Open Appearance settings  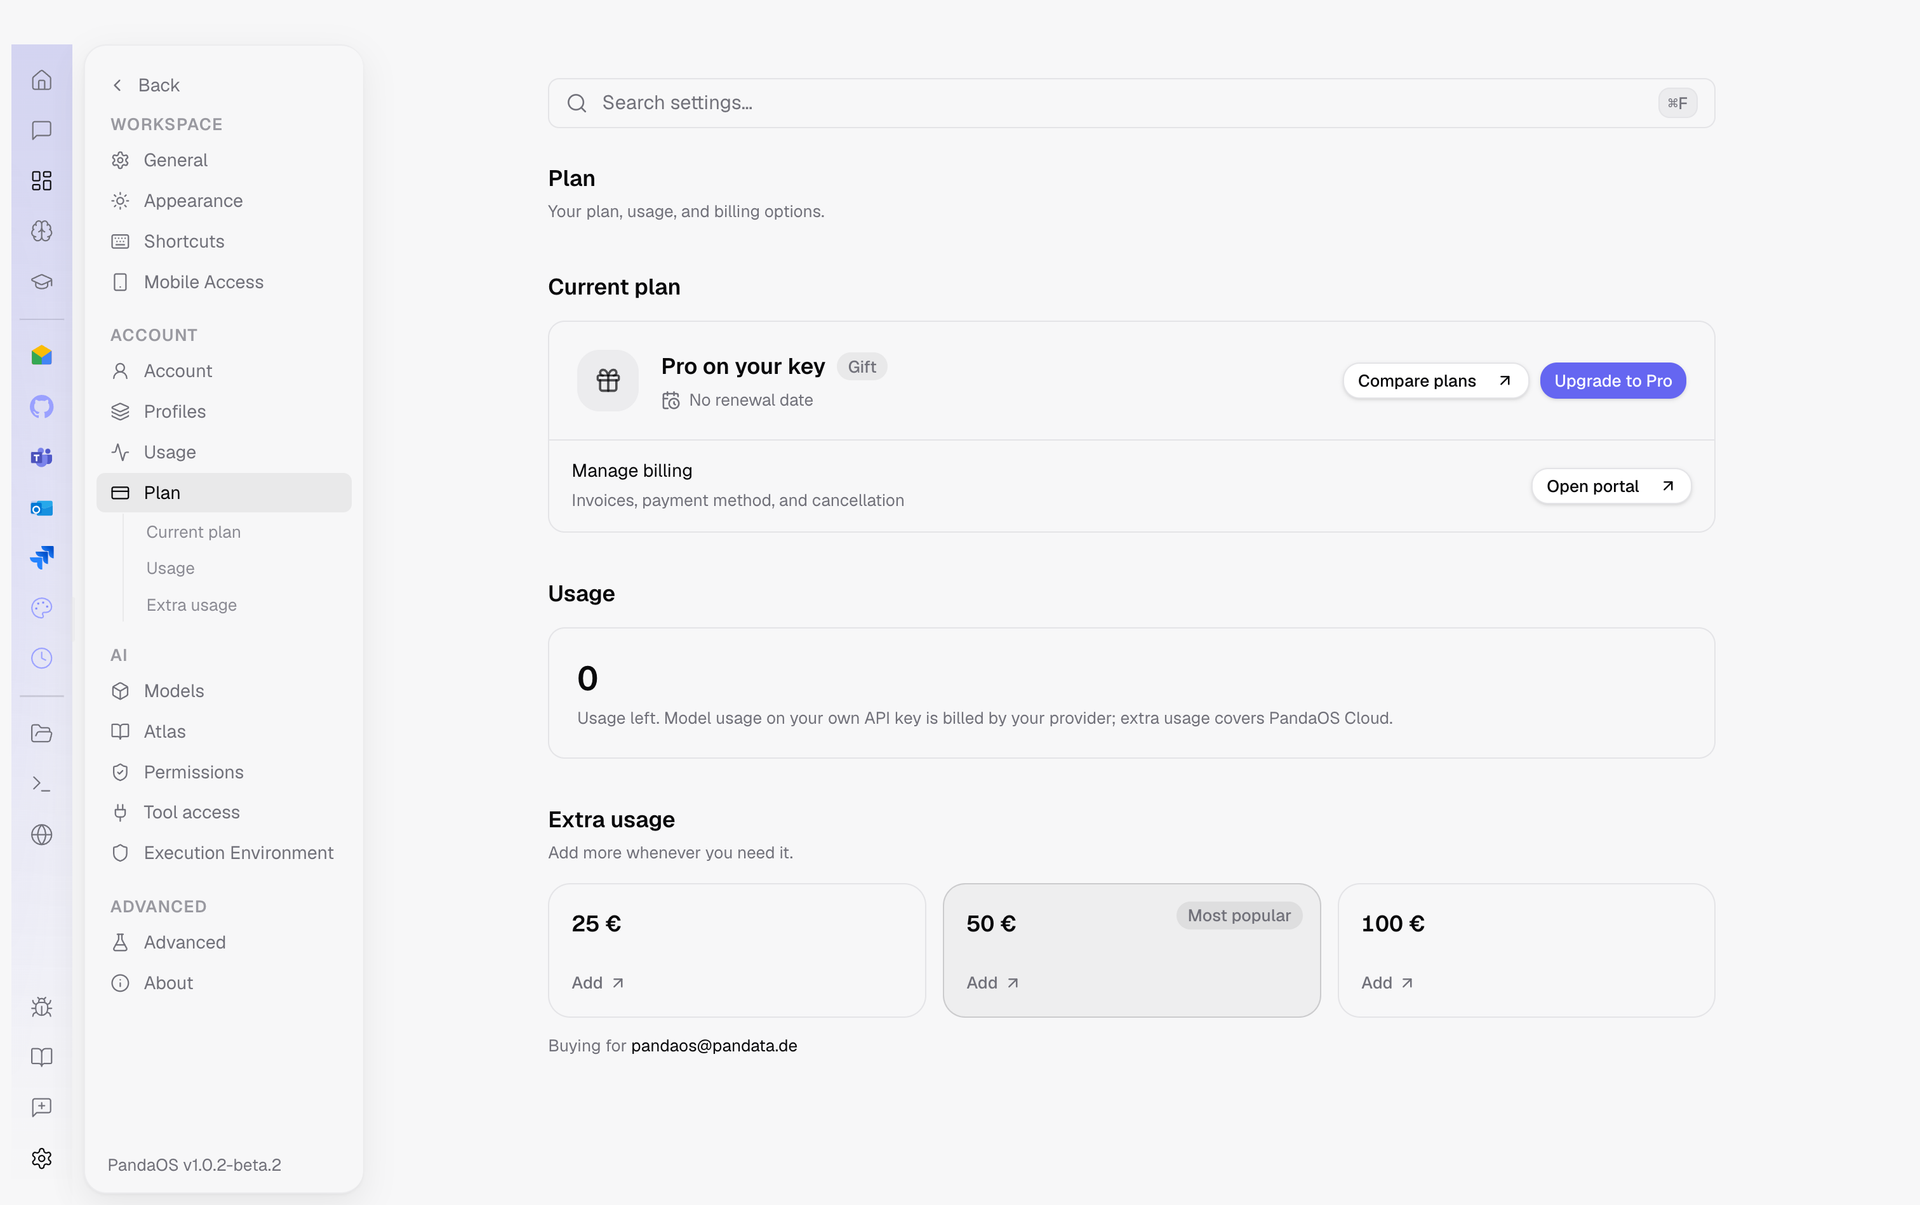(x=224, y=201)
